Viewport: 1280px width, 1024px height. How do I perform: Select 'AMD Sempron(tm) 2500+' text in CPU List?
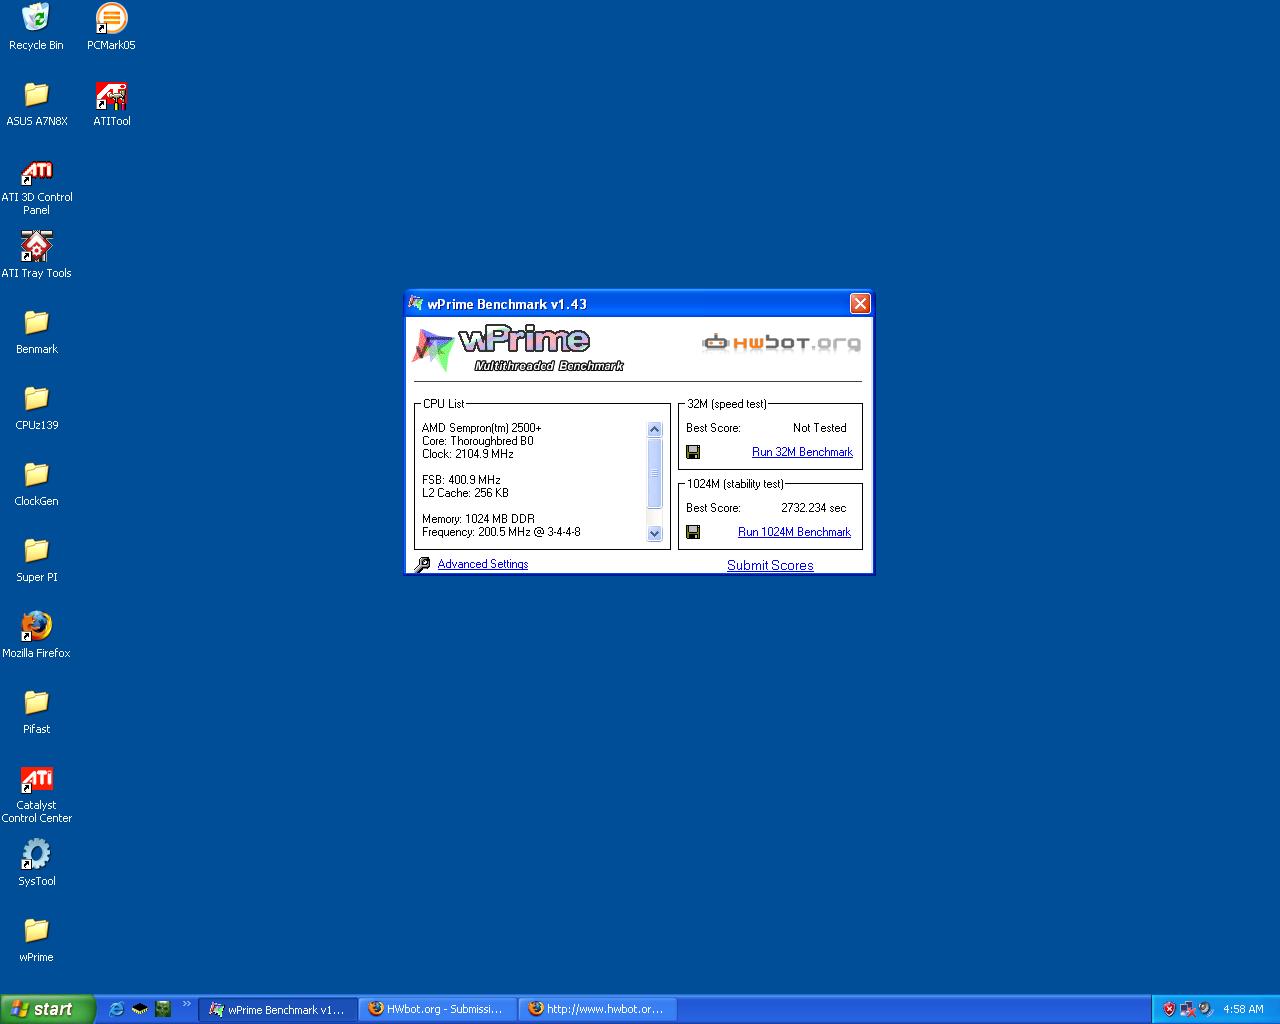point(481,428)
